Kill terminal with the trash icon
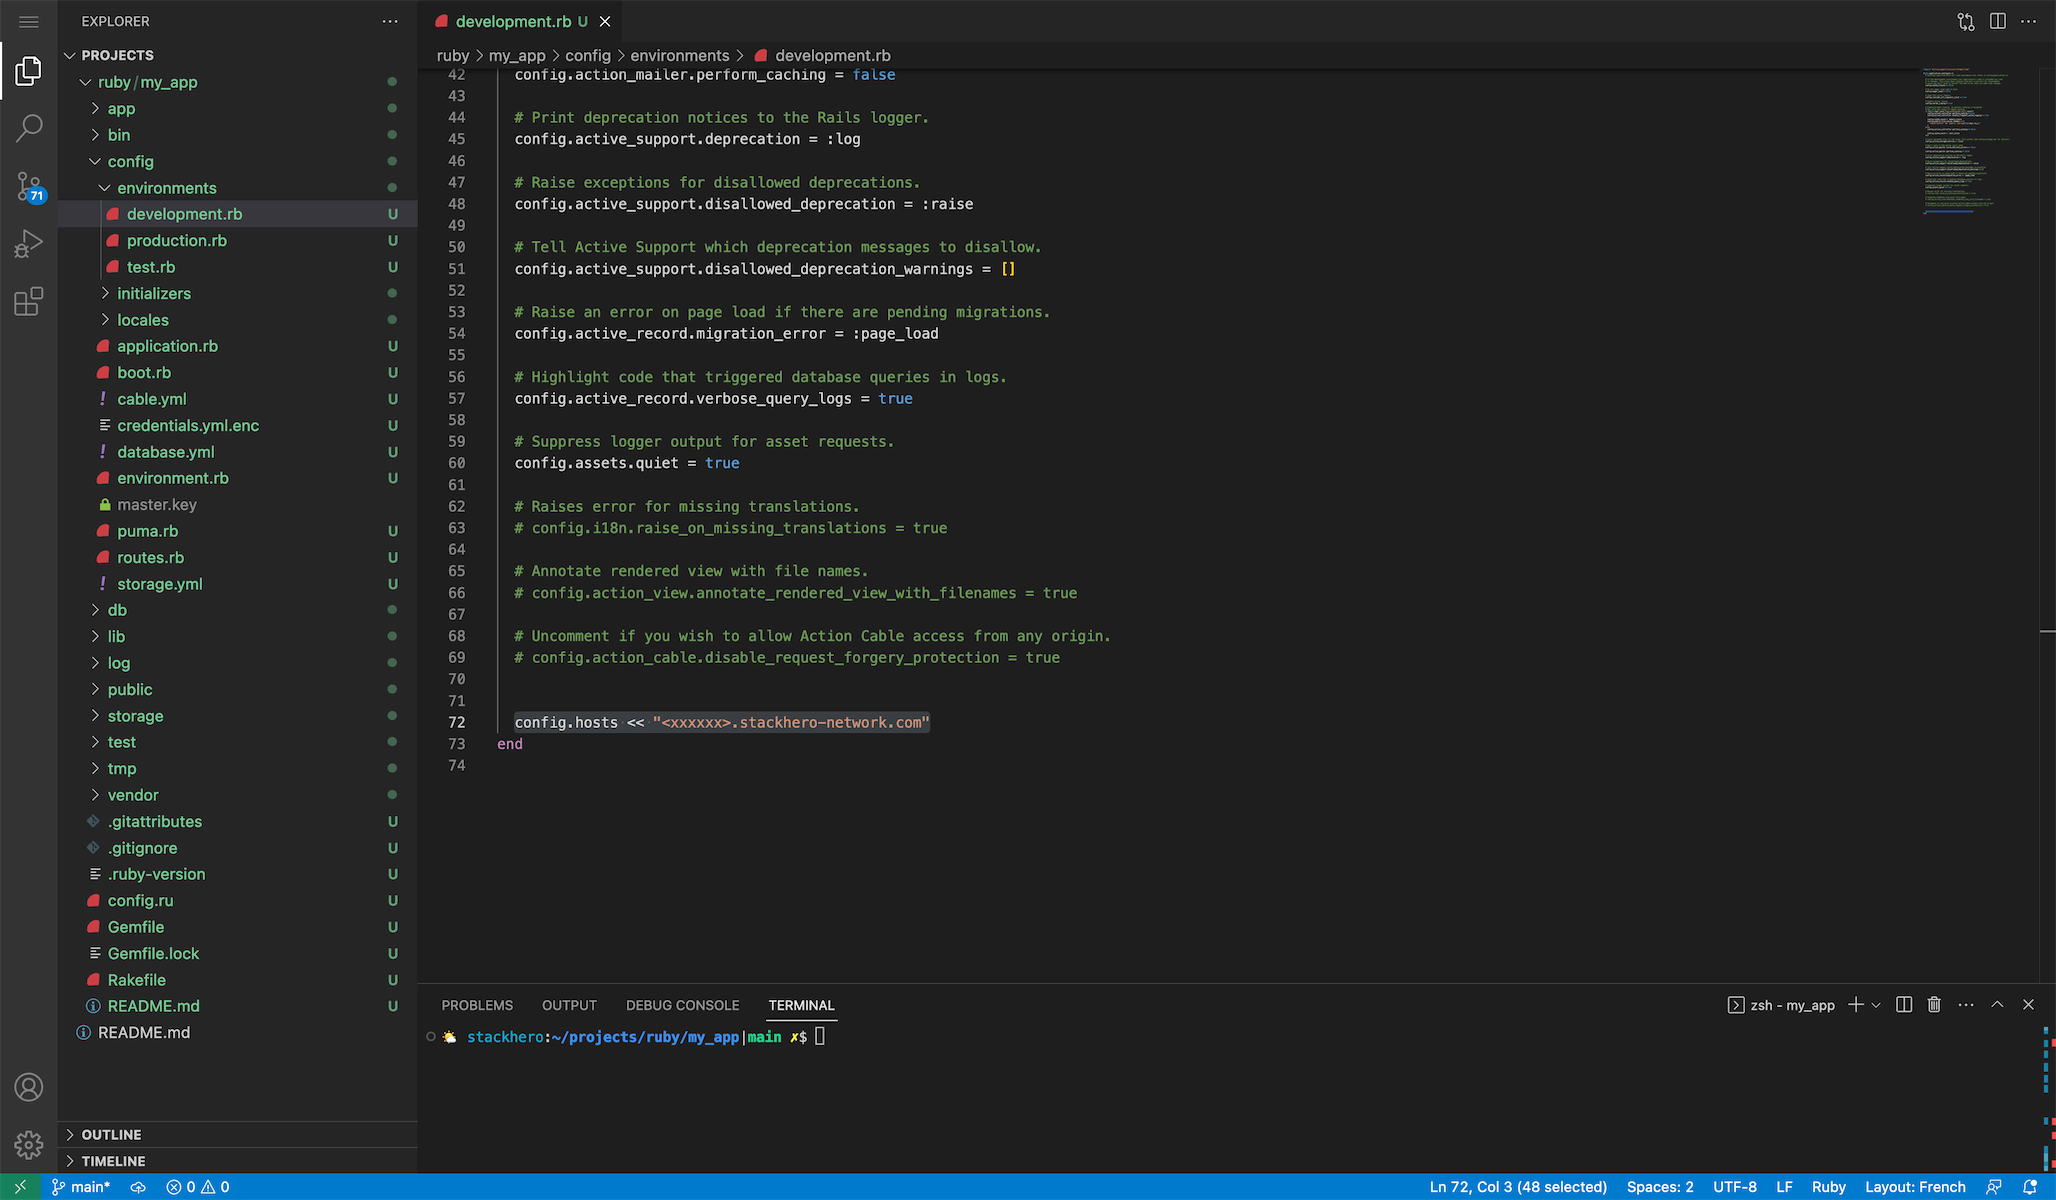The image size is (2056, 1200). [1934, 1005]
